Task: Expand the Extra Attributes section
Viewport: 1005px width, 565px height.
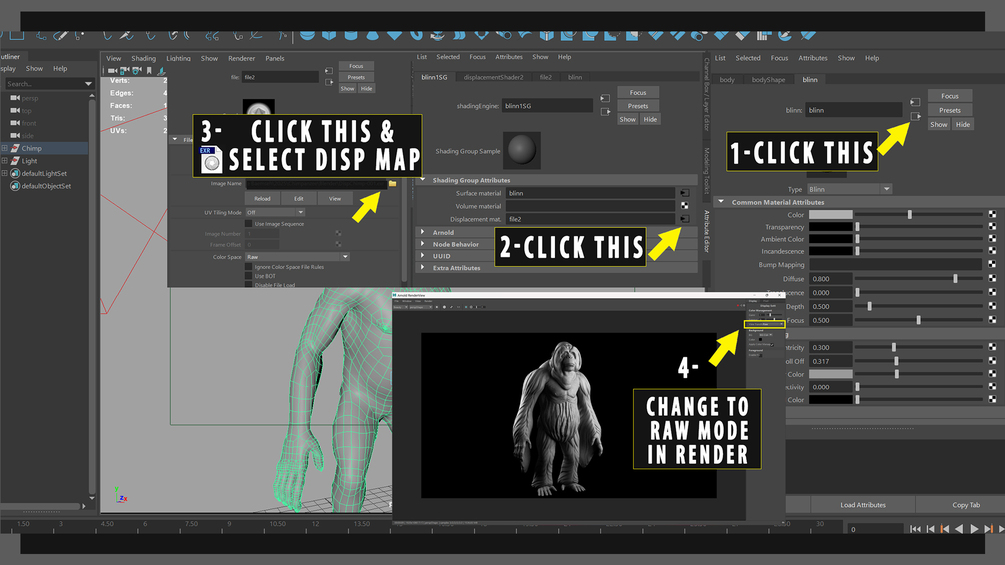Action: point(422,267)
